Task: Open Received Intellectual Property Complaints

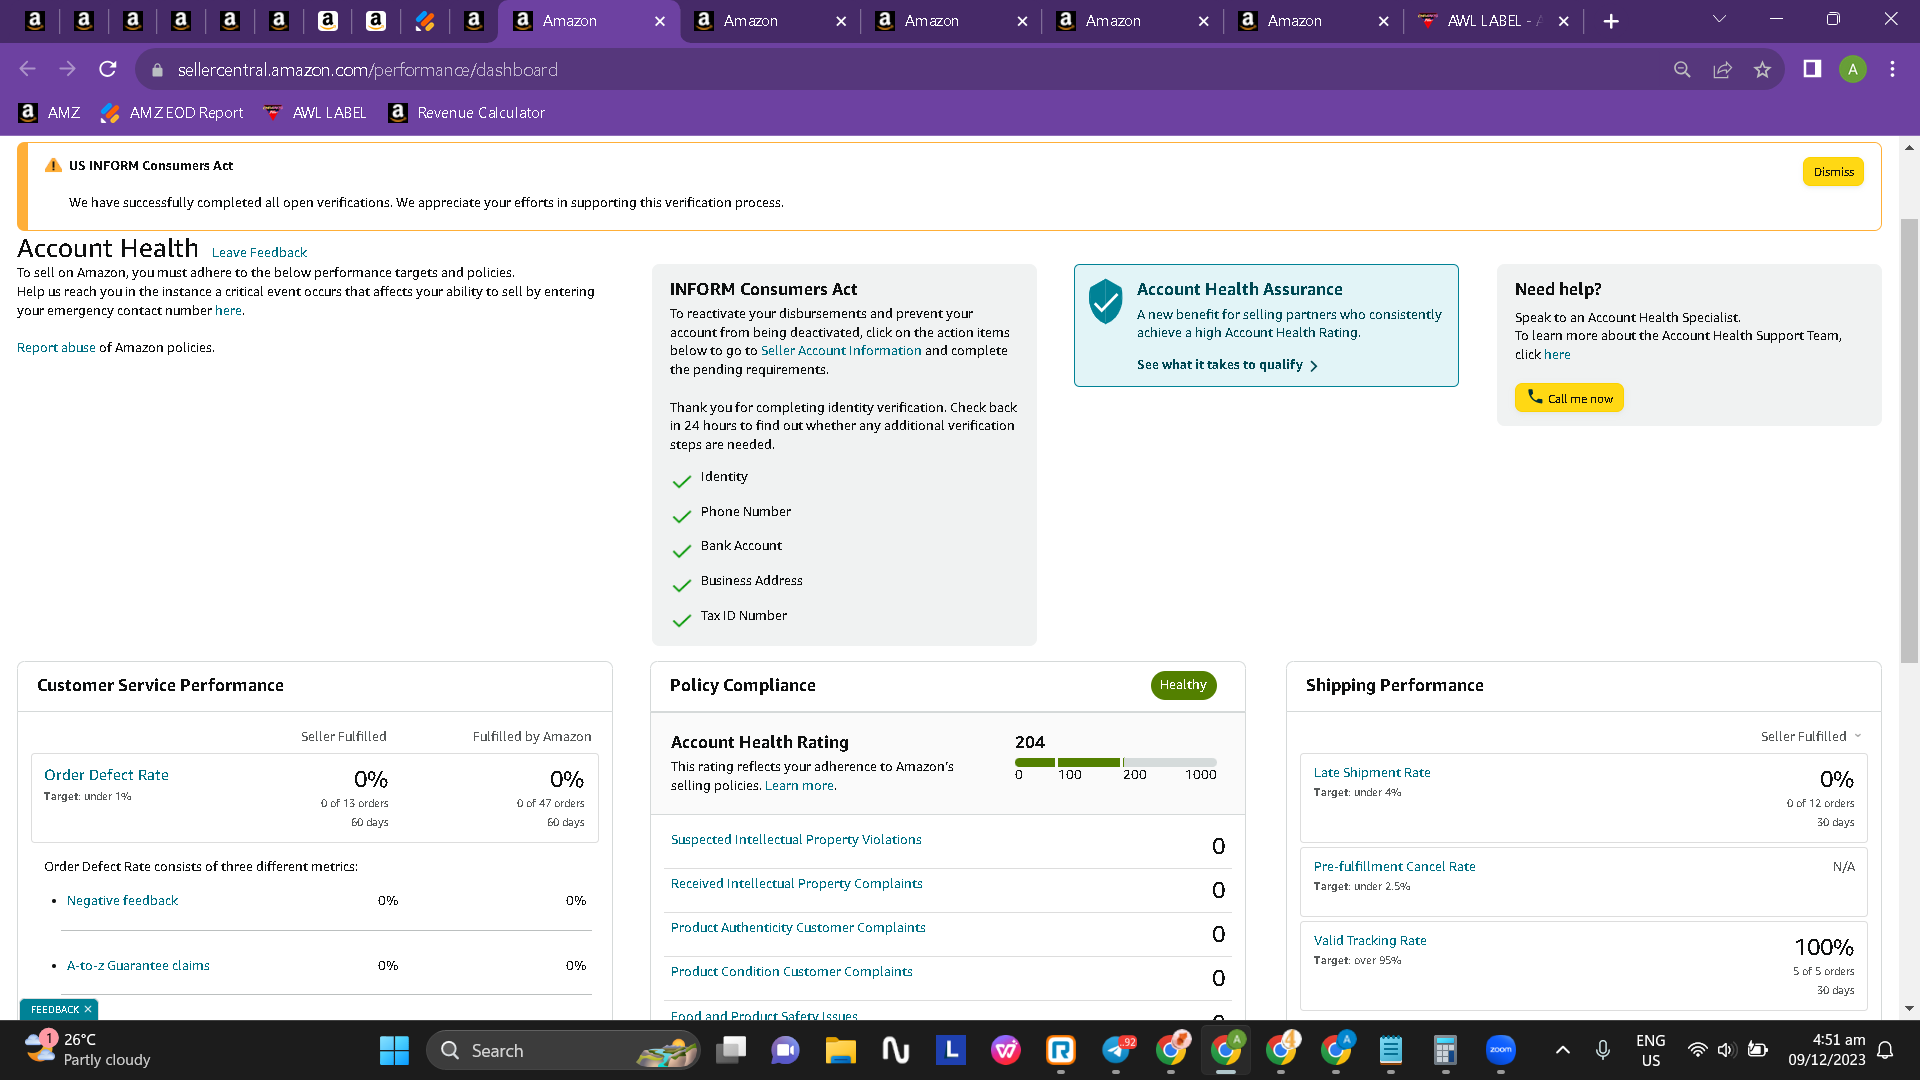Action: [796, 884]
